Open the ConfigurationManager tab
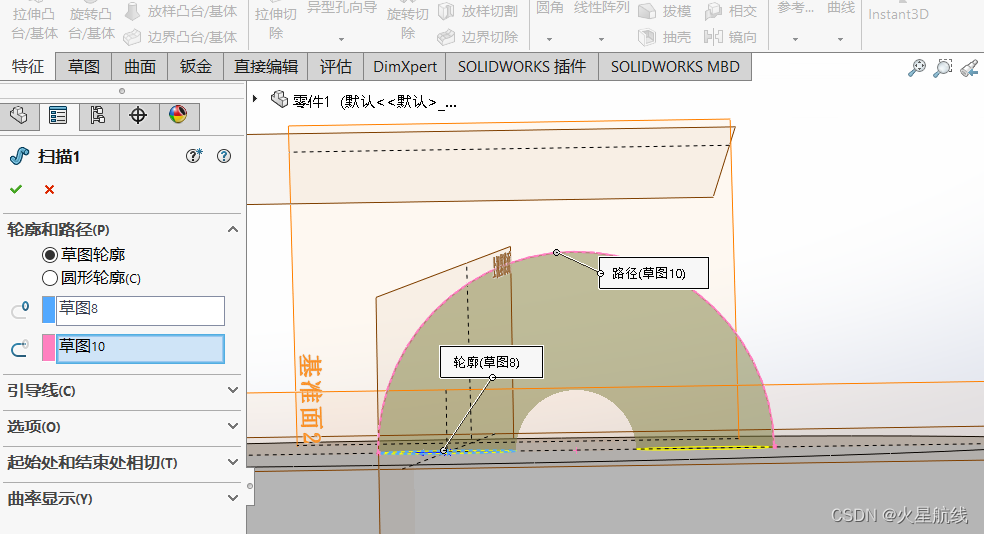This screenshot has width=984, height=534. [x=98, y=115]
